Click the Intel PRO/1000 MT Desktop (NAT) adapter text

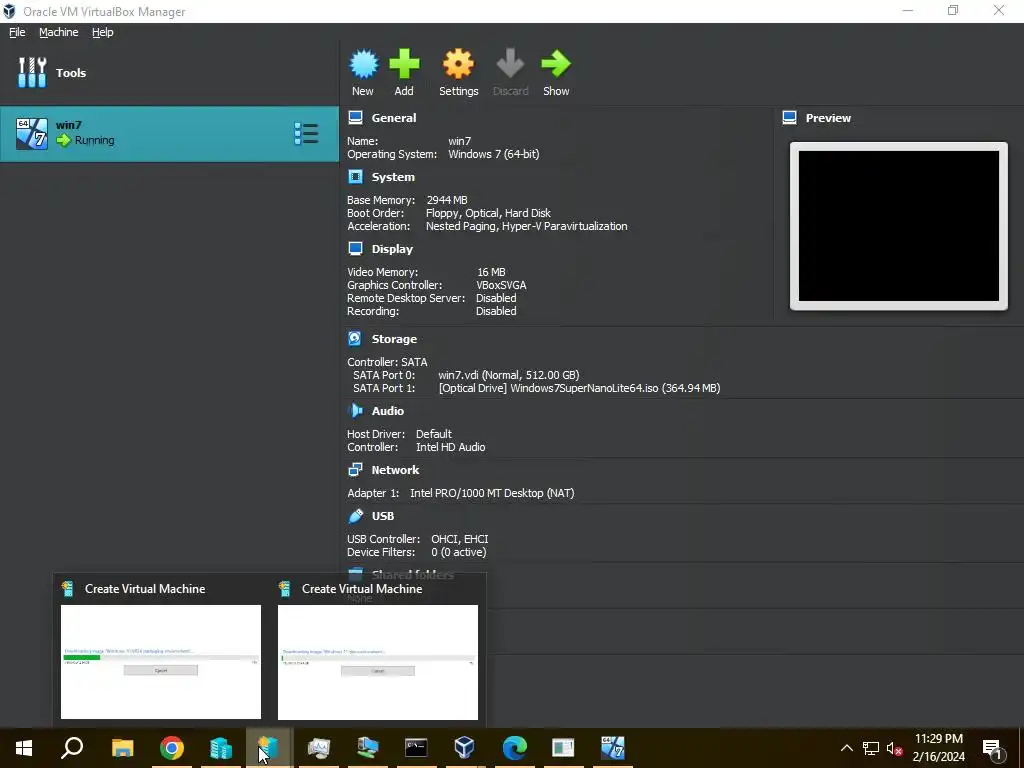pos(492,493)
